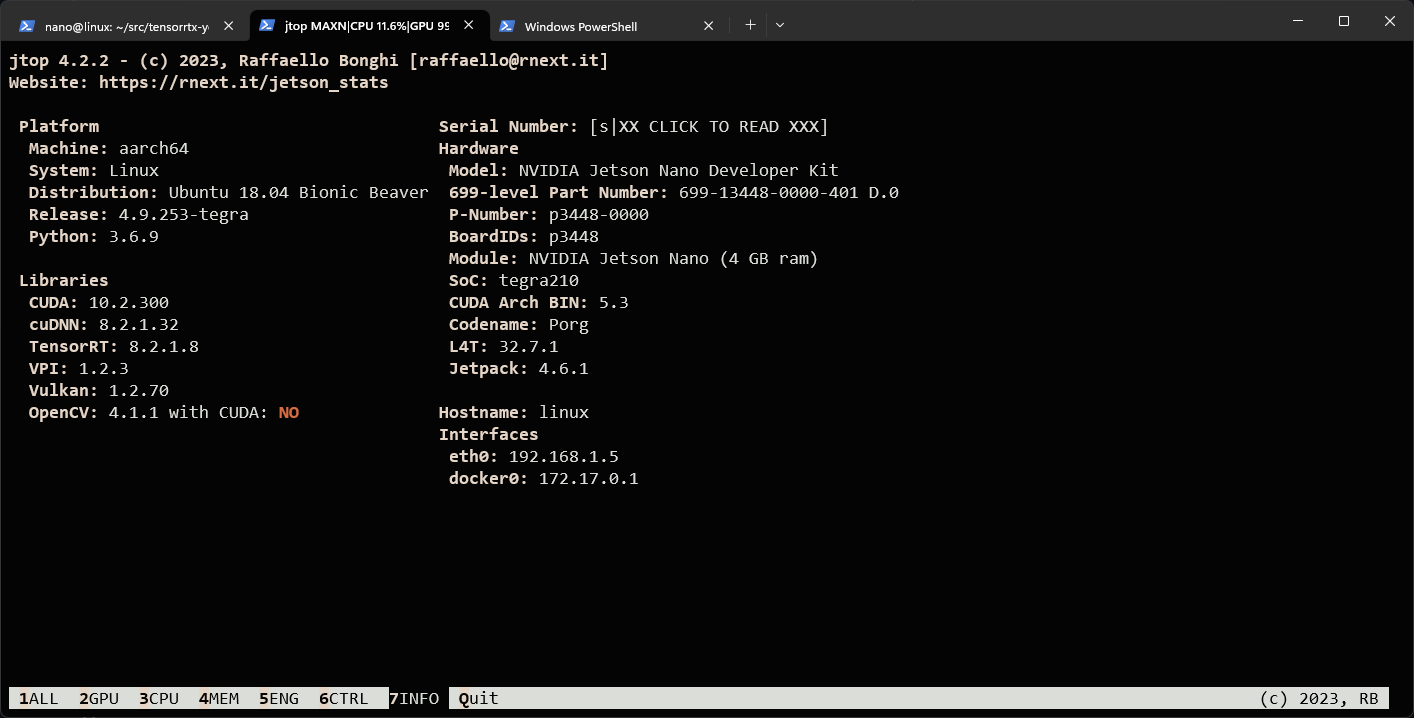Select the 1ALL page in jtop
The width and height of the screenshot is (1414, 718).
(38, 698)
